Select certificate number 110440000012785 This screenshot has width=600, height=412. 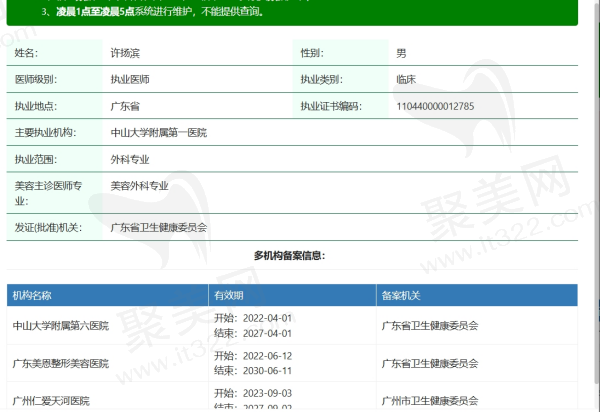tap(435, 106)
